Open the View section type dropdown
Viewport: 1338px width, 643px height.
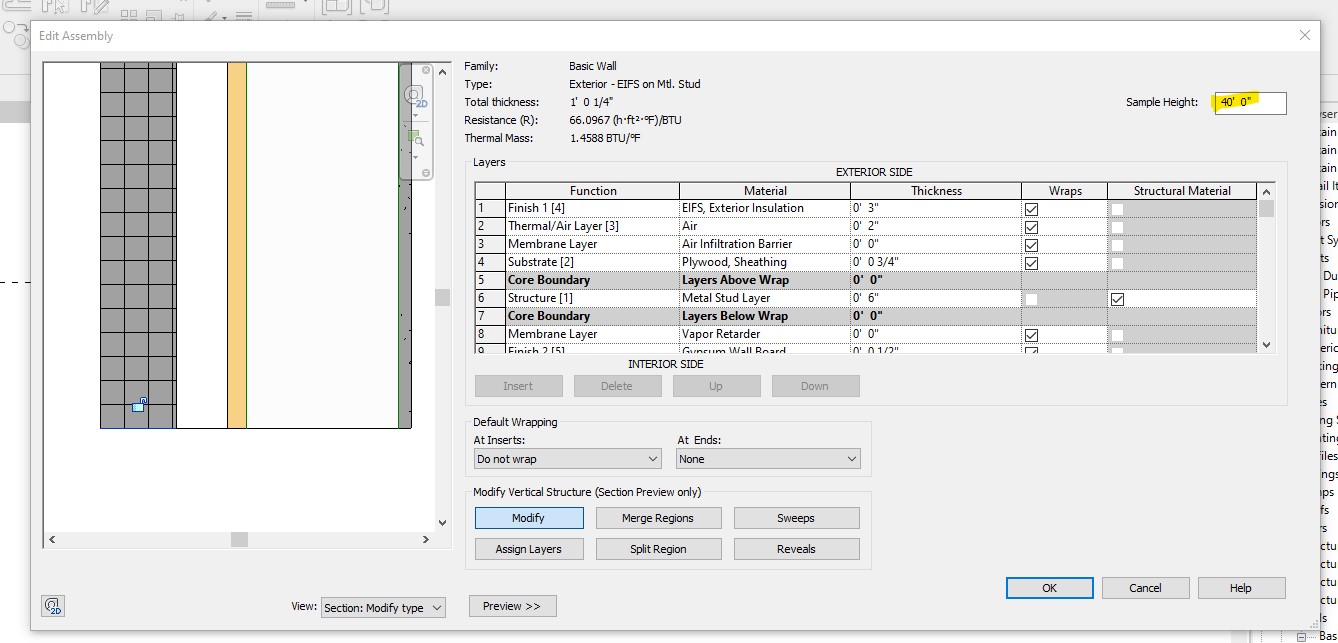click(x=383, y=607)
